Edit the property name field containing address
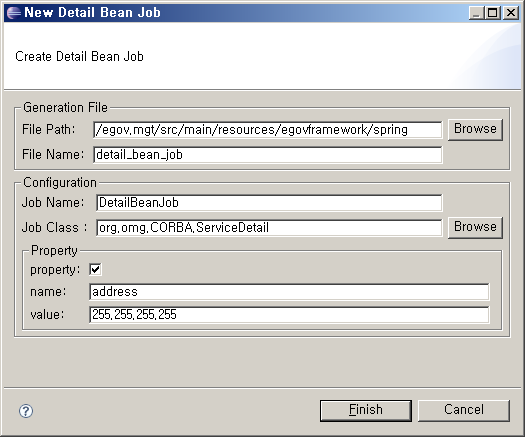Screen dimensions: 525x437 [289, 292]
